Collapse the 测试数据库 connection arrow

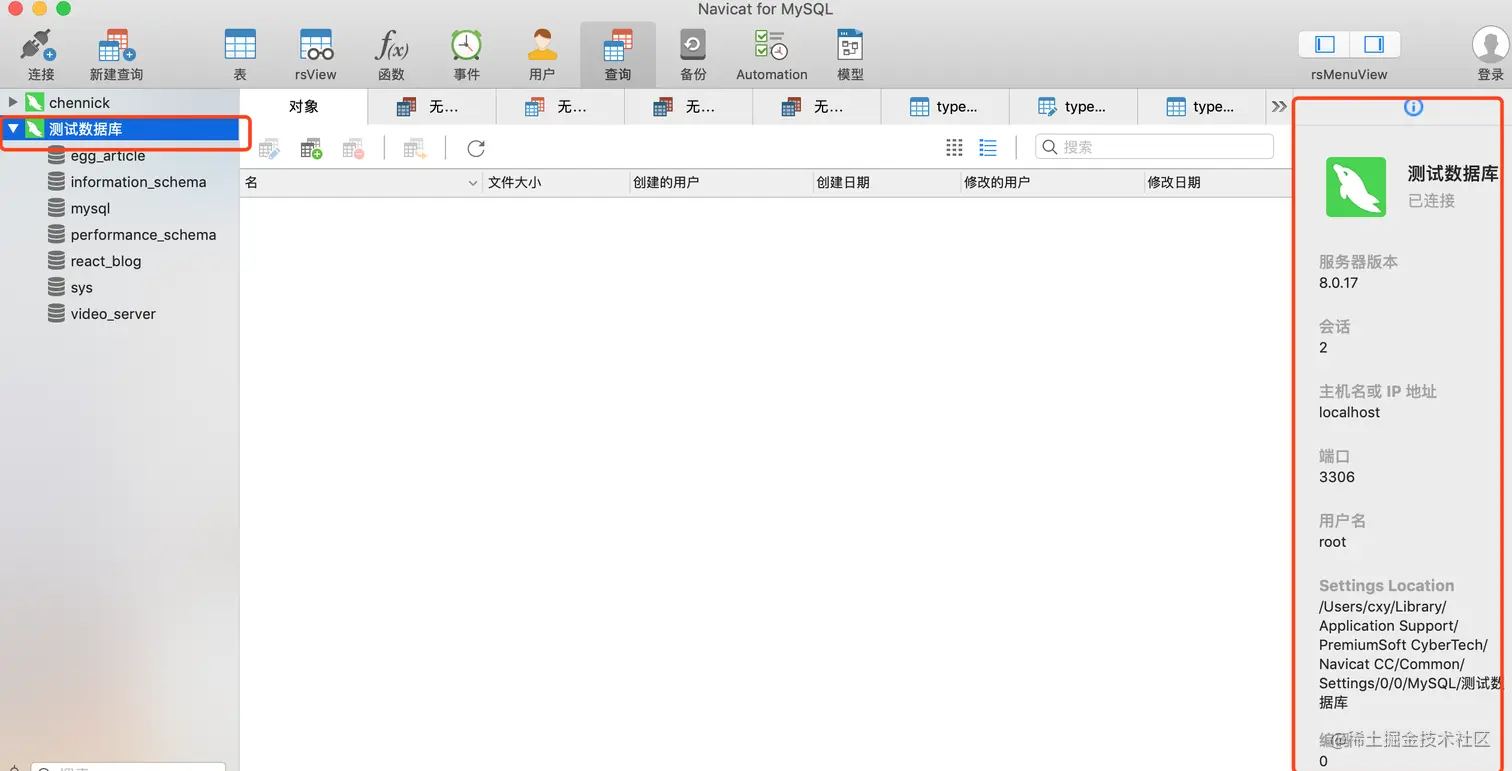click(13, 129)
